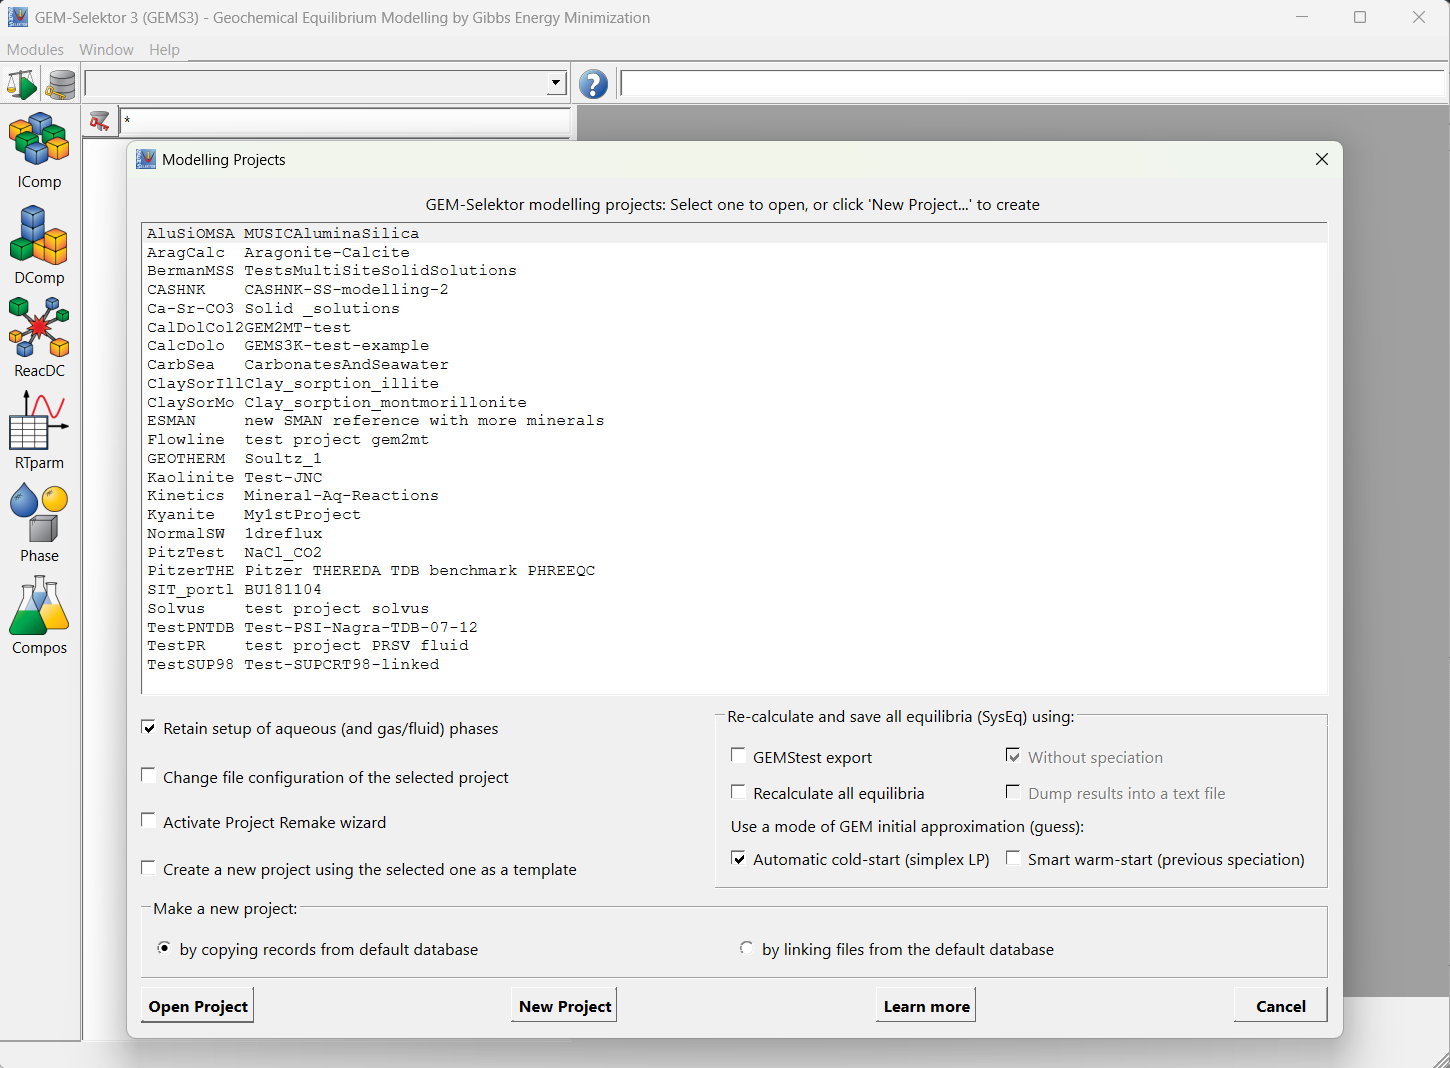
Task: Select the Kyanite My1stProject entry
Action: (734, 515)
